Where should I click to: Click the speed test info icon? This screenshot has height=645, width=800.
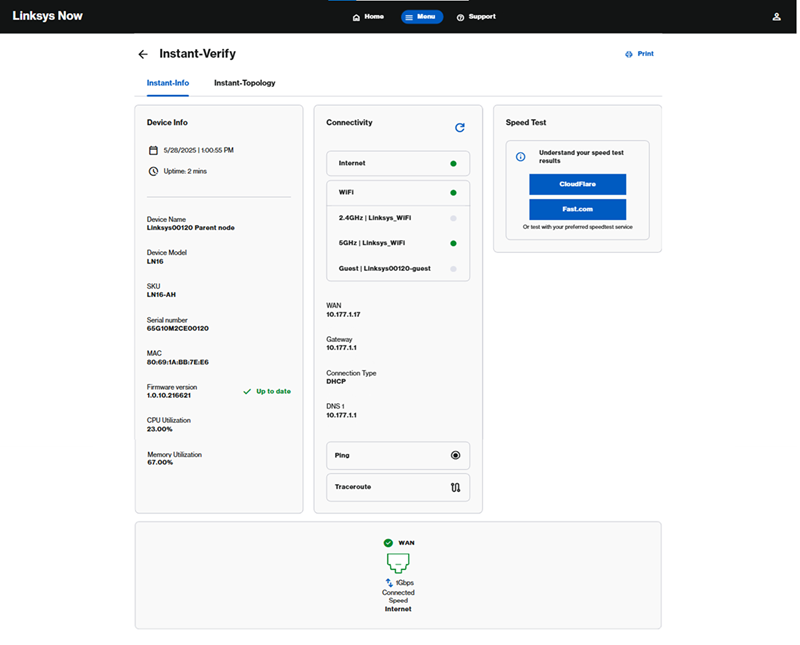point(519,155)
